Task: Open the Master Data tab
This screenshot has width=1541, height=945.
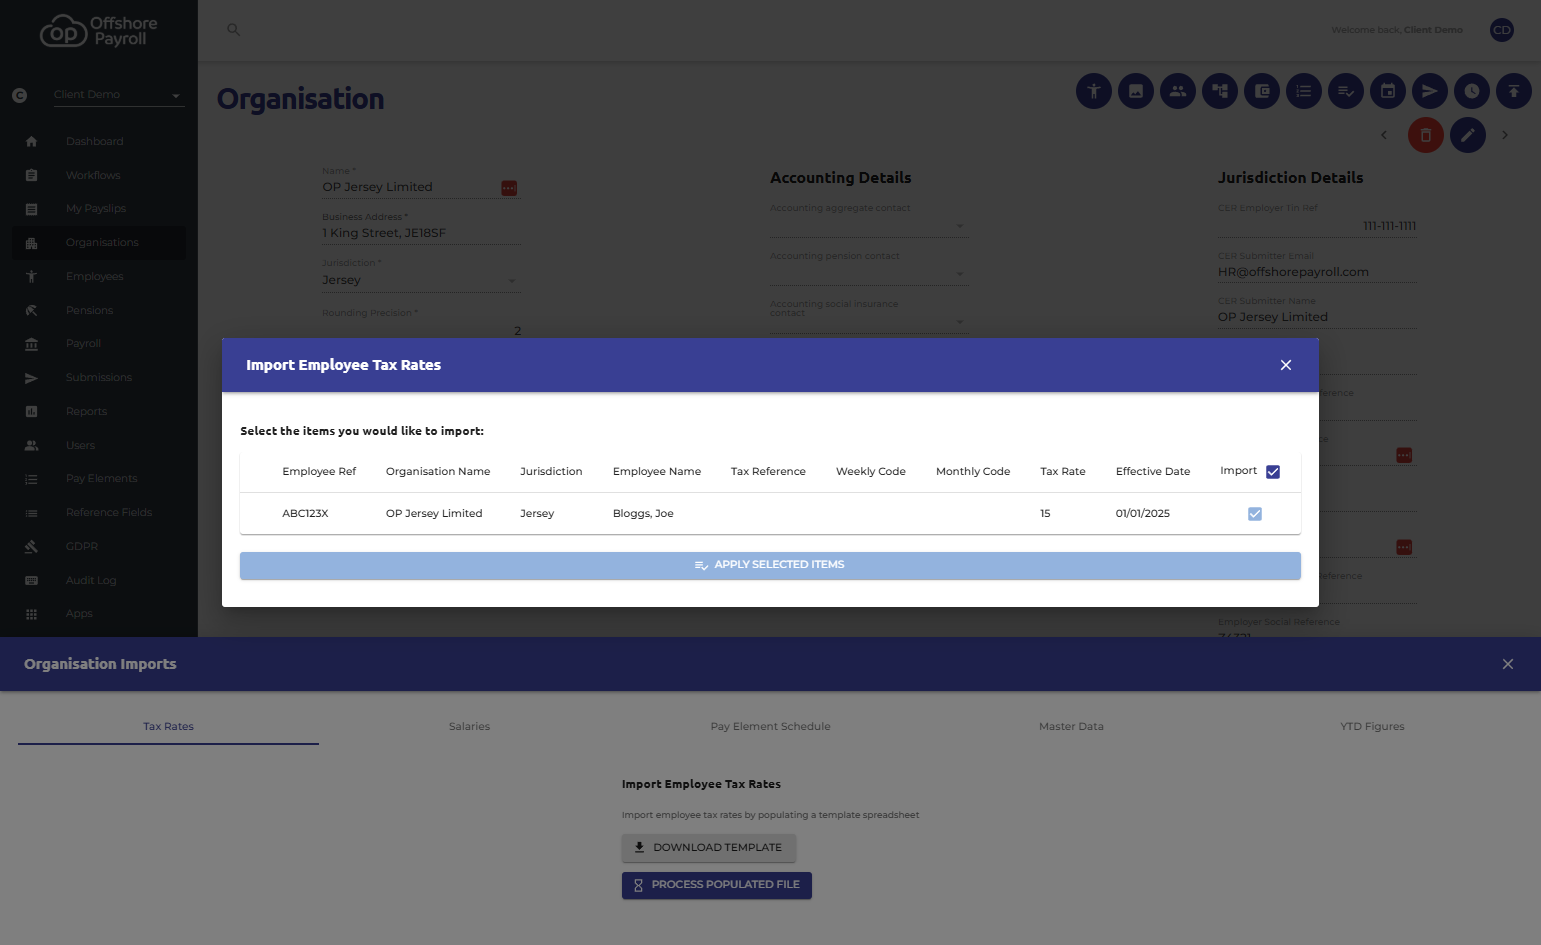Action: click(1071, 727)
